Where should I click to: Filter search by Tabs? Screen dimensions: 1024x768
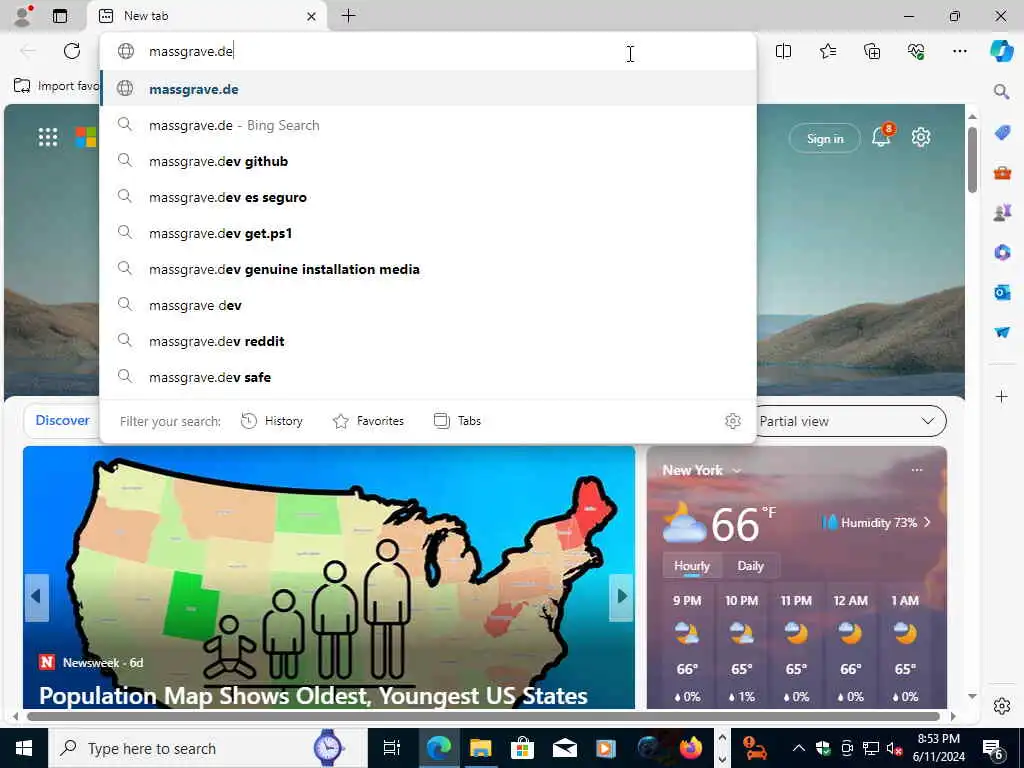tap(457, 421)
